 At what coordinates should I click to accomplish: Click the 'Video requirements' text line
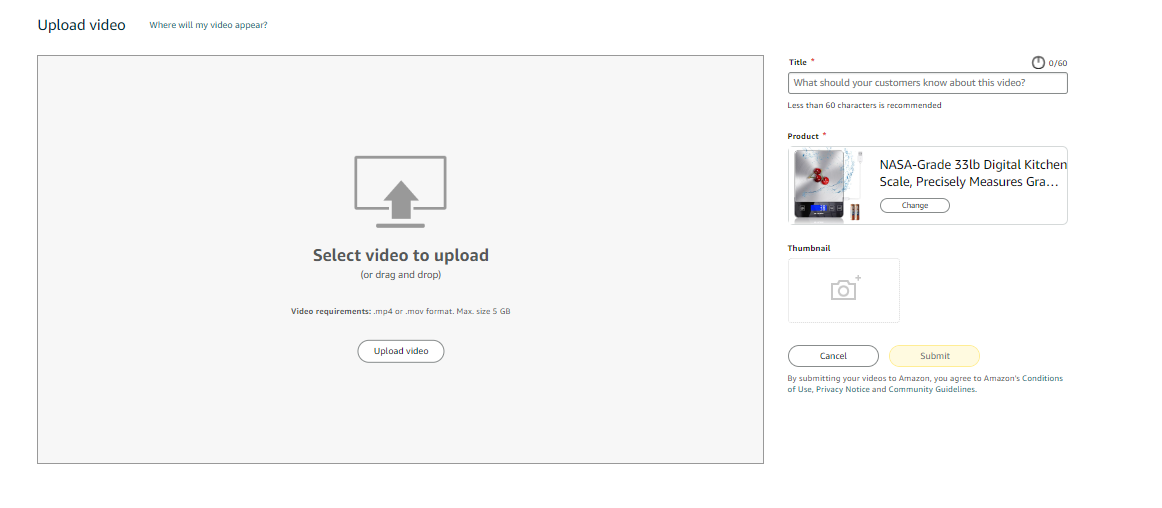pos(401,311)
